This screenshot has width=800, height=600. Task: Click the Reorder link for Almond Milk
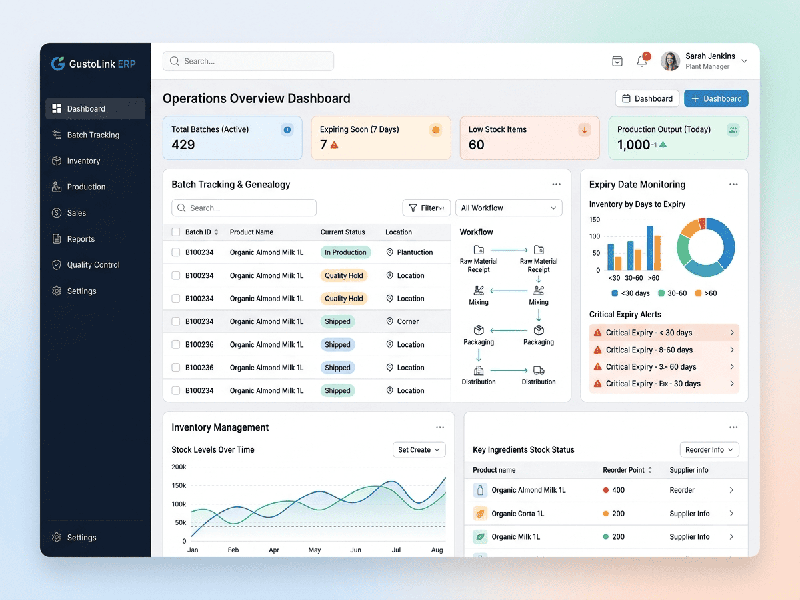click(682, 490)
